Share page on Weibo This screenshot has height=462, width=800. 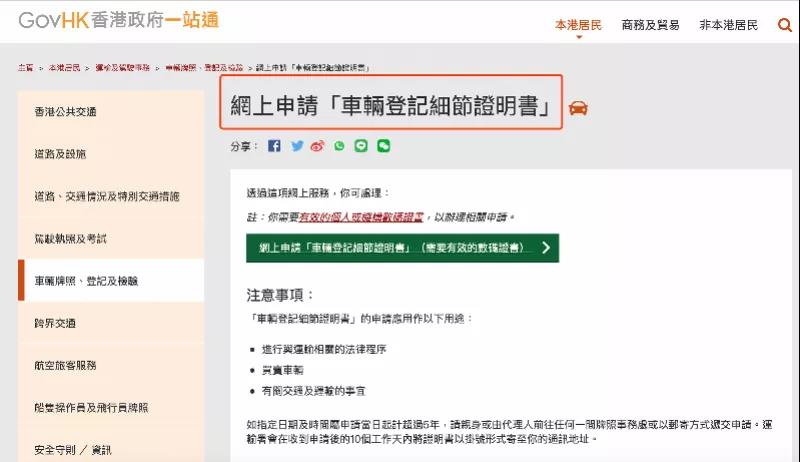(x=317, y=146)
